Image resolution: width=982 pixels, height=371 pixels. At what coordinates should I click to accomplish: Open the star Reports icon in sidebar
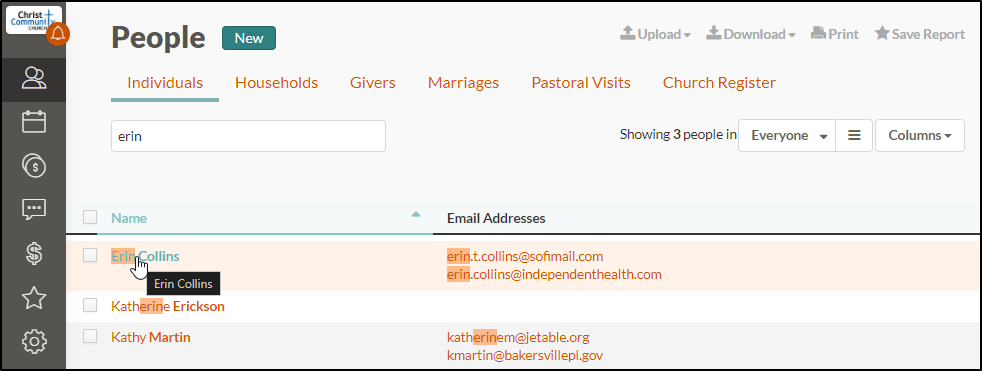(34, 298)
